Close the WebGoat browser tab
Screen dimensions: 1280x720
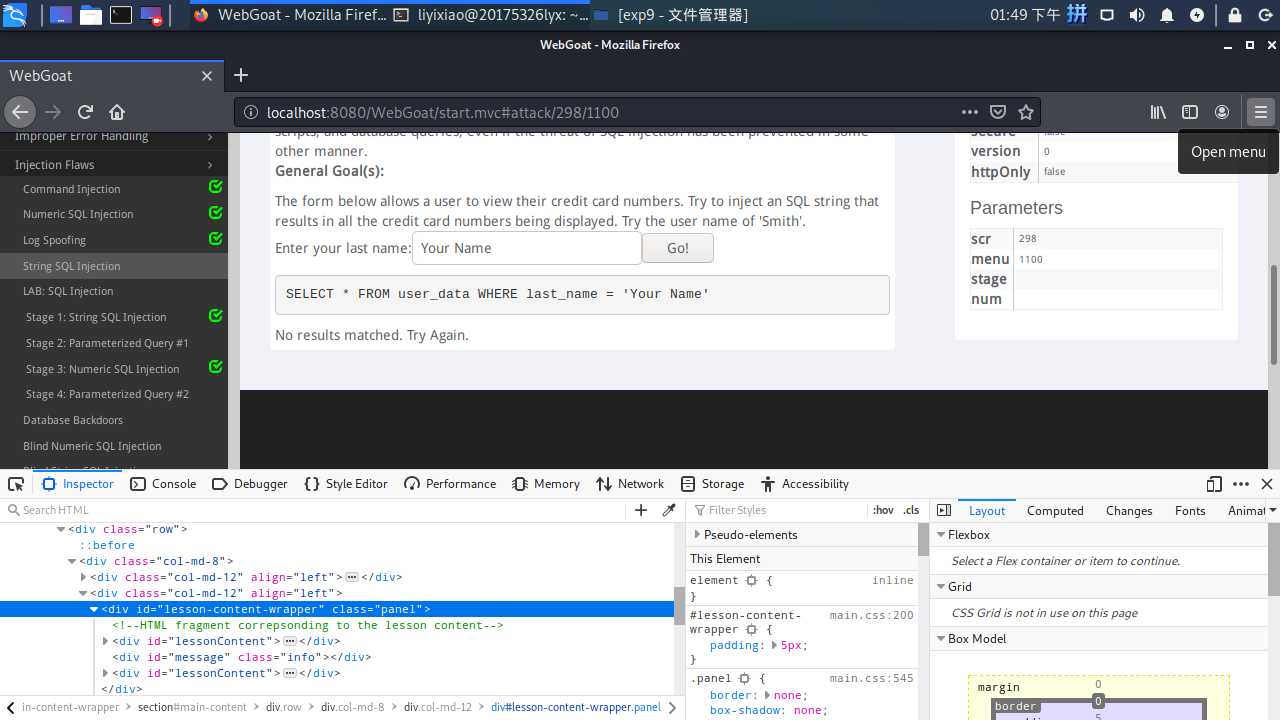coord(207,76)
